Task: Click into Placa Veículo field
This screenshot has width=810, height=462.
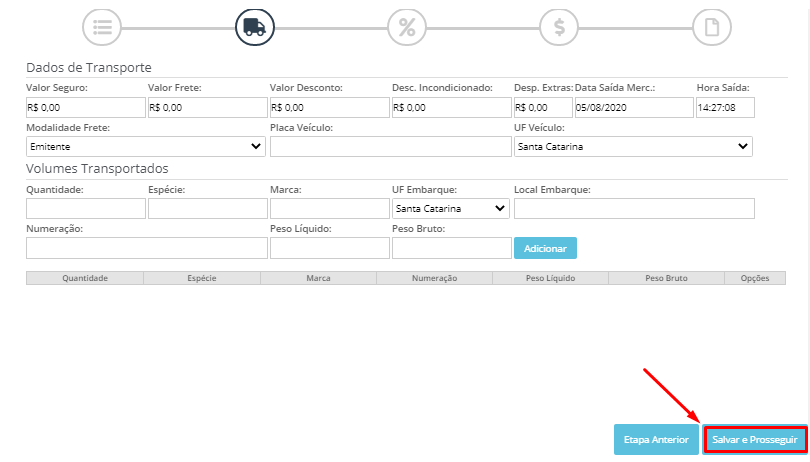Action: pos(391,146)
